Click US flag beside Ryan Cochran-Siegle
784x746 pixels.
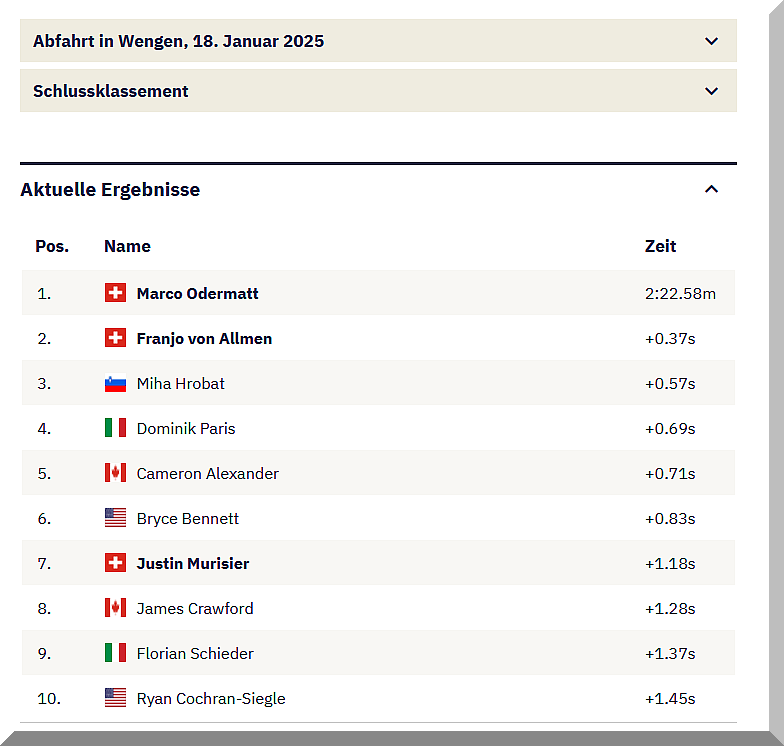[115, 698]
